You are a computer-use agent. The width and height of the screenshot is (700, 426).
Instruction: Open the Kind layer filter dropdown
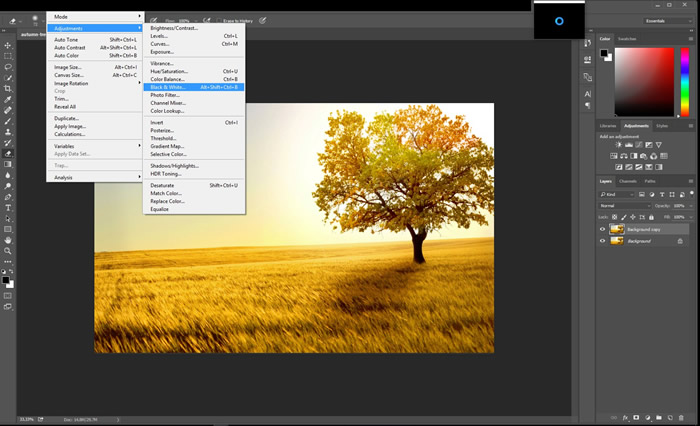tap(616, 194)
